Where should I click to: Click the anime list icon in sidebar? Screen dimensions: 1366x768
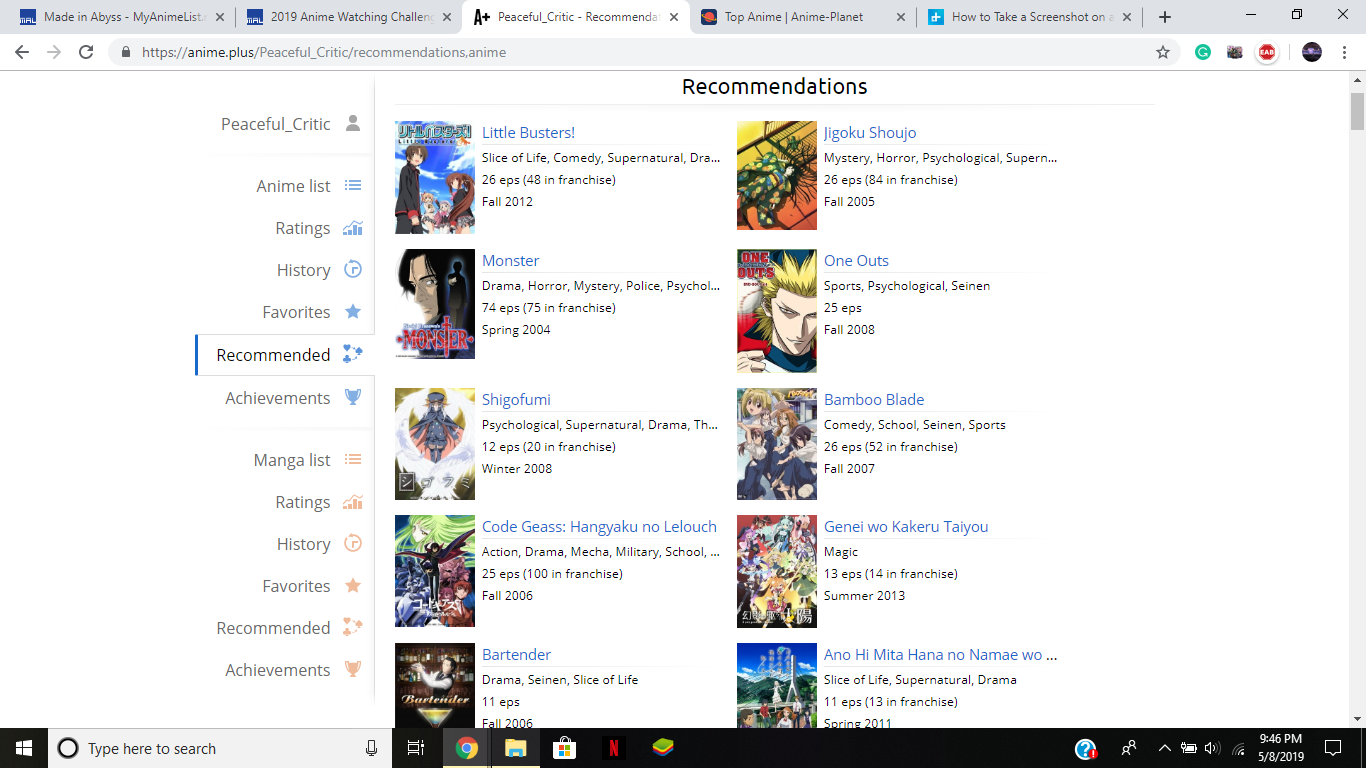[x=352, y=185]
